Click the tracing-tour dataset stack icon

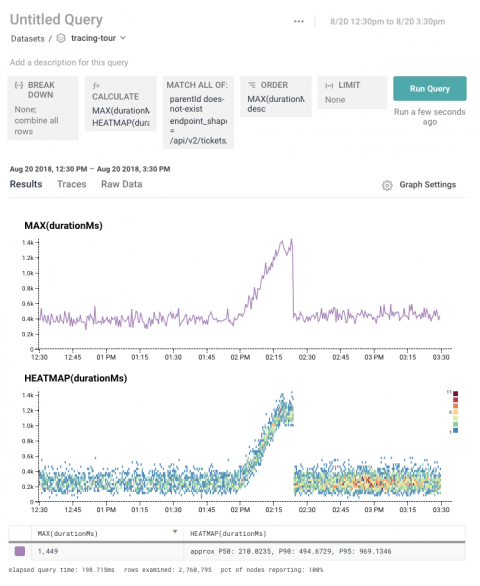[61, 38]
